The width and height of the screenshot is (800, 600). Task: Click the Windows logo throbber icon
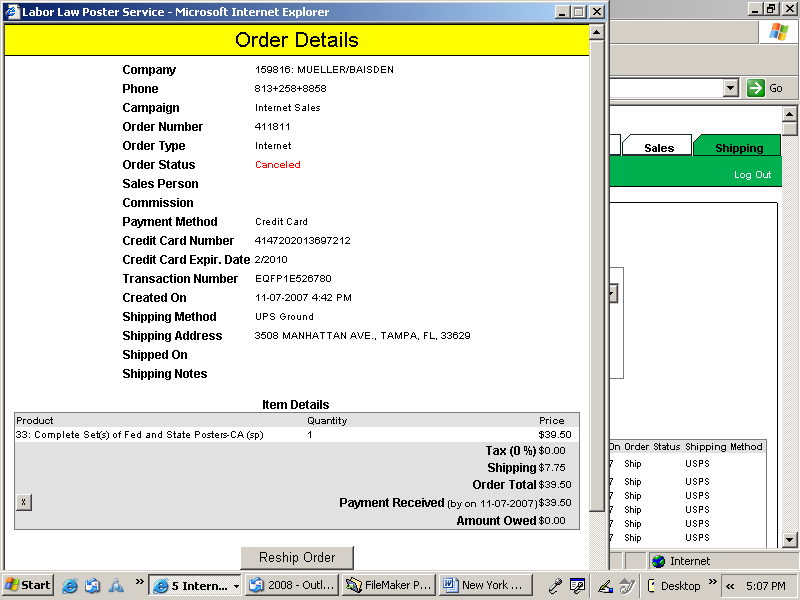[x=778, y=31]
